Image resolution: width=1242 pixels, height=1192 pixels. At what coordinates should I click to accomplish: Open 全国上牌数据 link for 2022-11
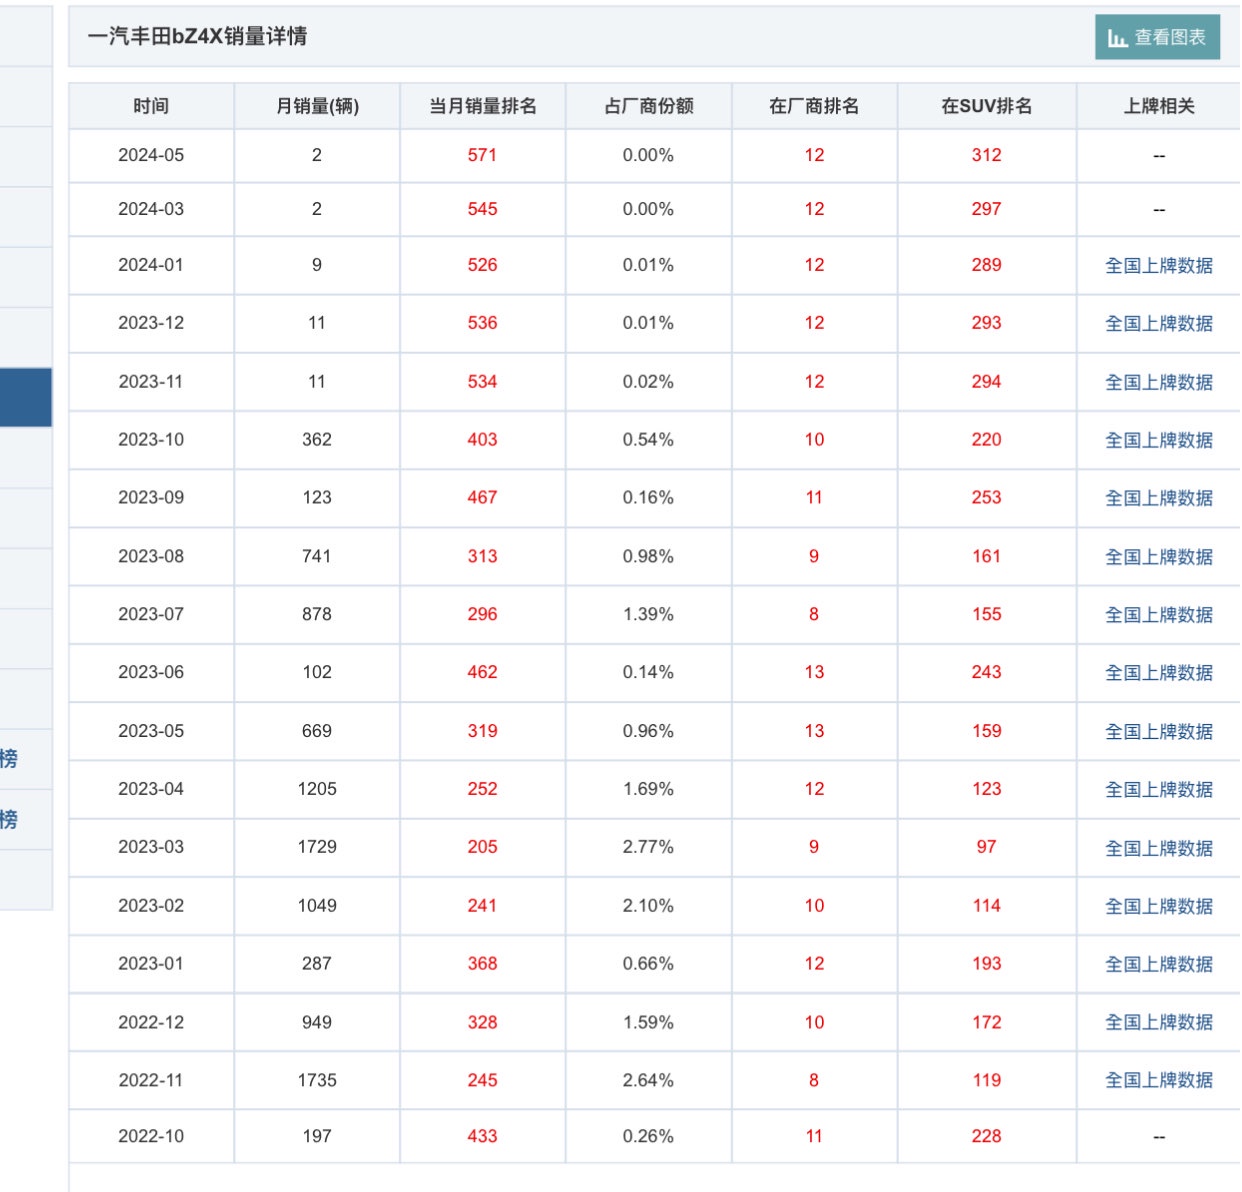(x=1159, y=1080)
